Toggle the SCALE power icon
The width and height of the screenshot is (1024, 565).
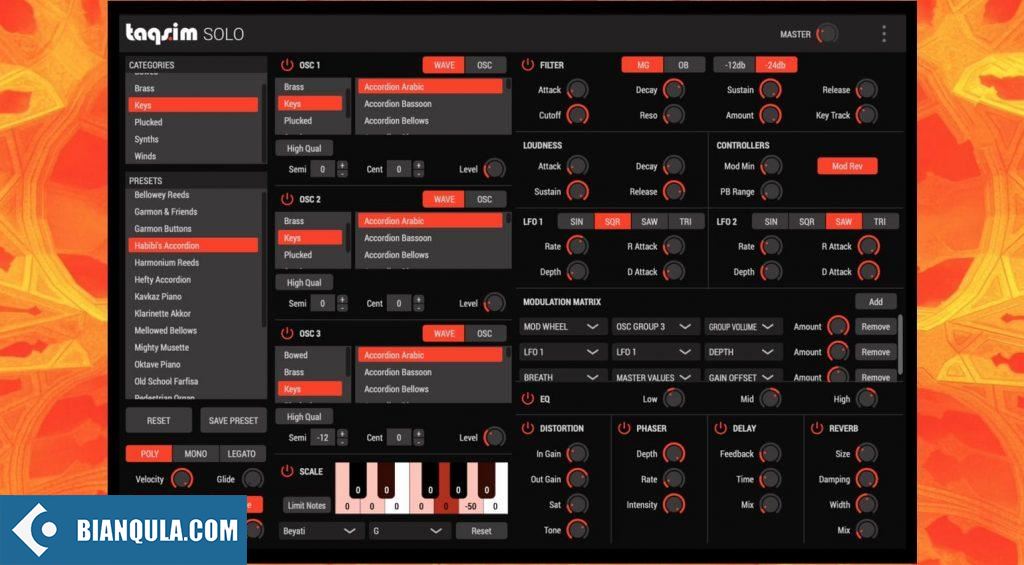287,471
